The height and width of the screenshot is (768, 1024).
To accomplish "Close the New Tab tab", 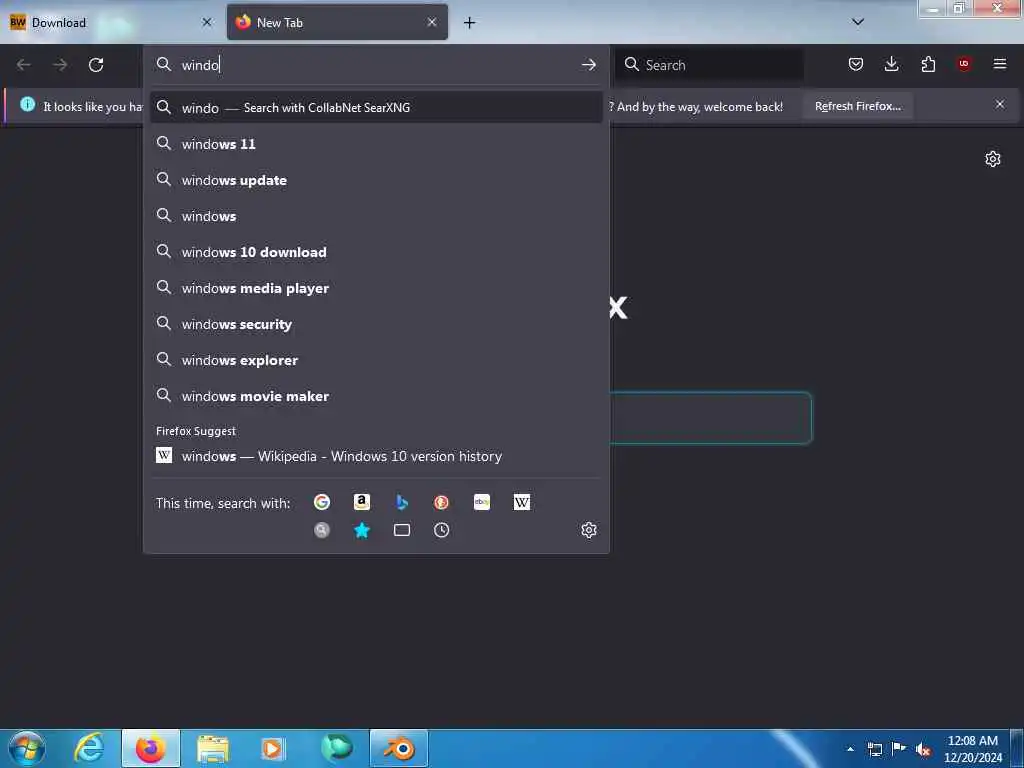I will pos(432,22).
